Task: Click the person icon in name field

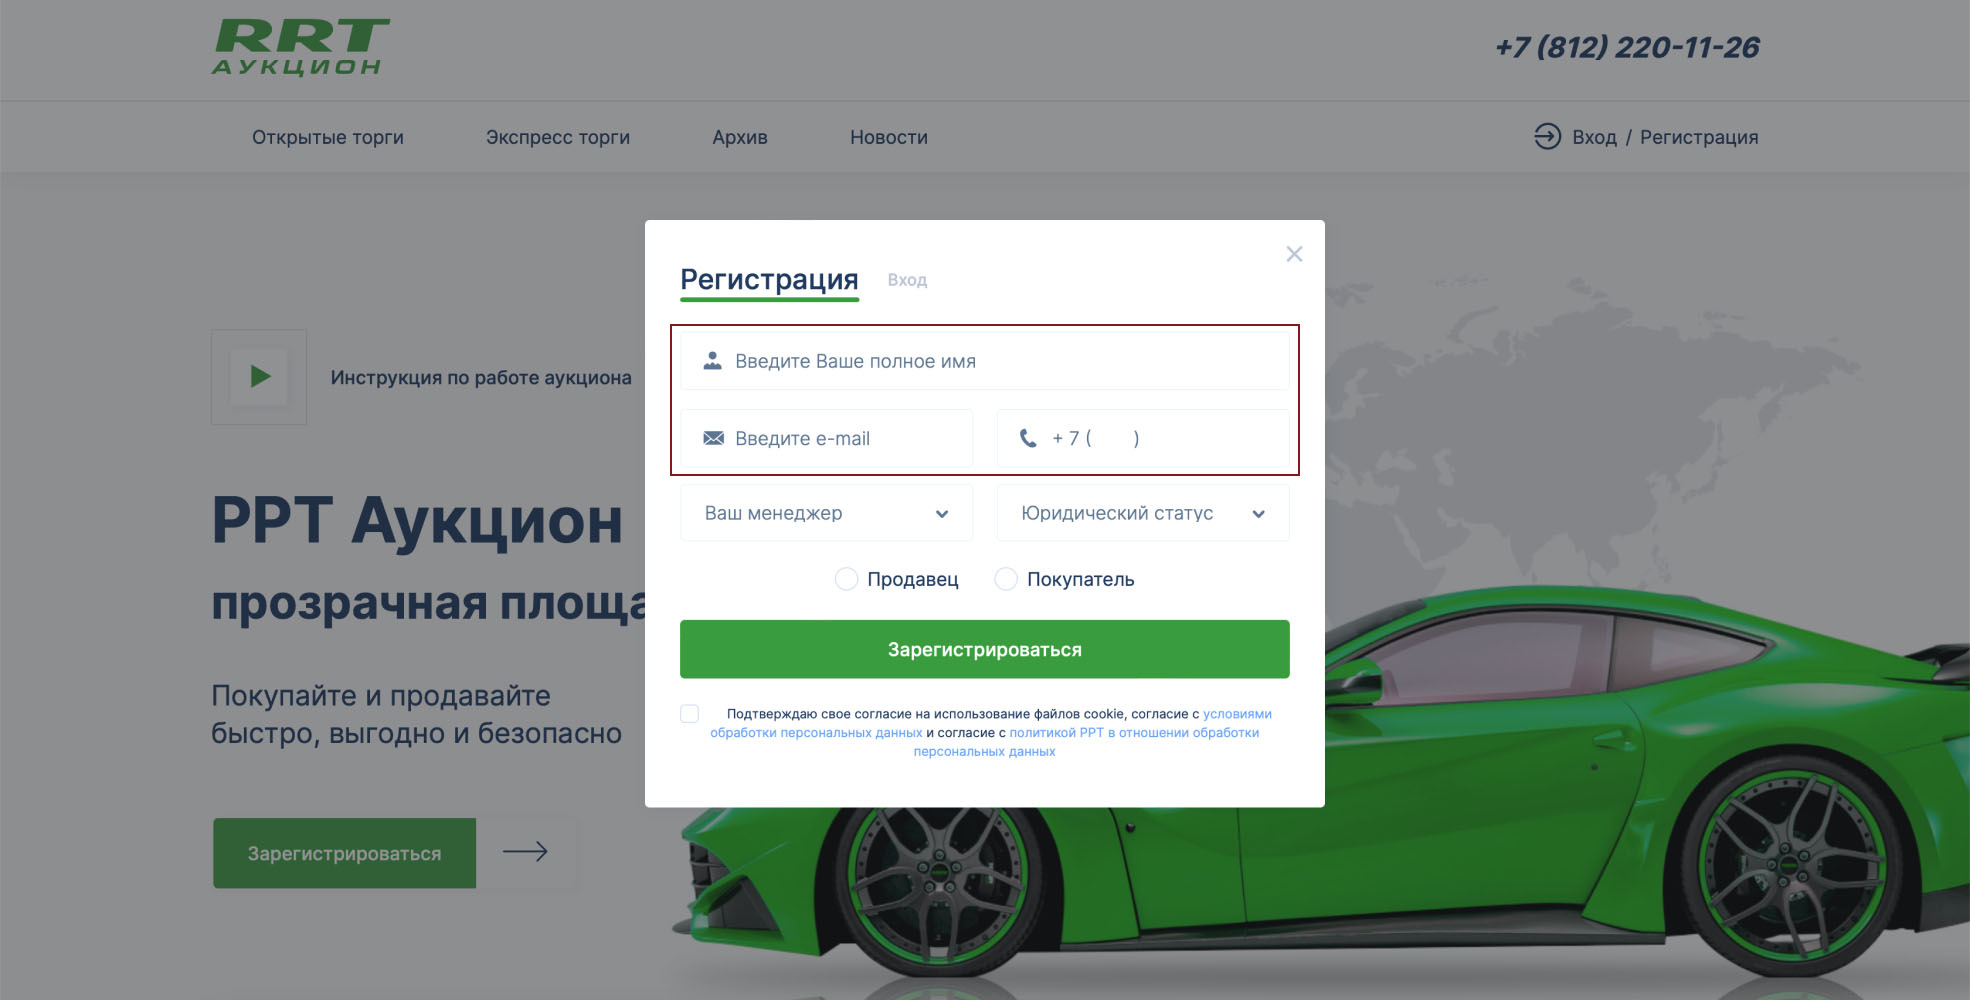Action: tap(712, 361)
